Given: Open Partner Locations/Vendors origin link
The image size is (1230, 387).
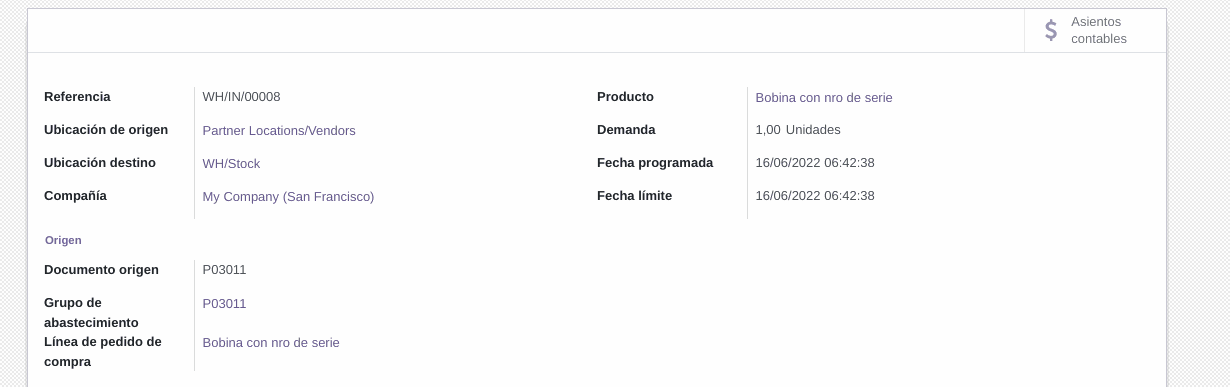Looking at the screenshot, I should [279, 130].
